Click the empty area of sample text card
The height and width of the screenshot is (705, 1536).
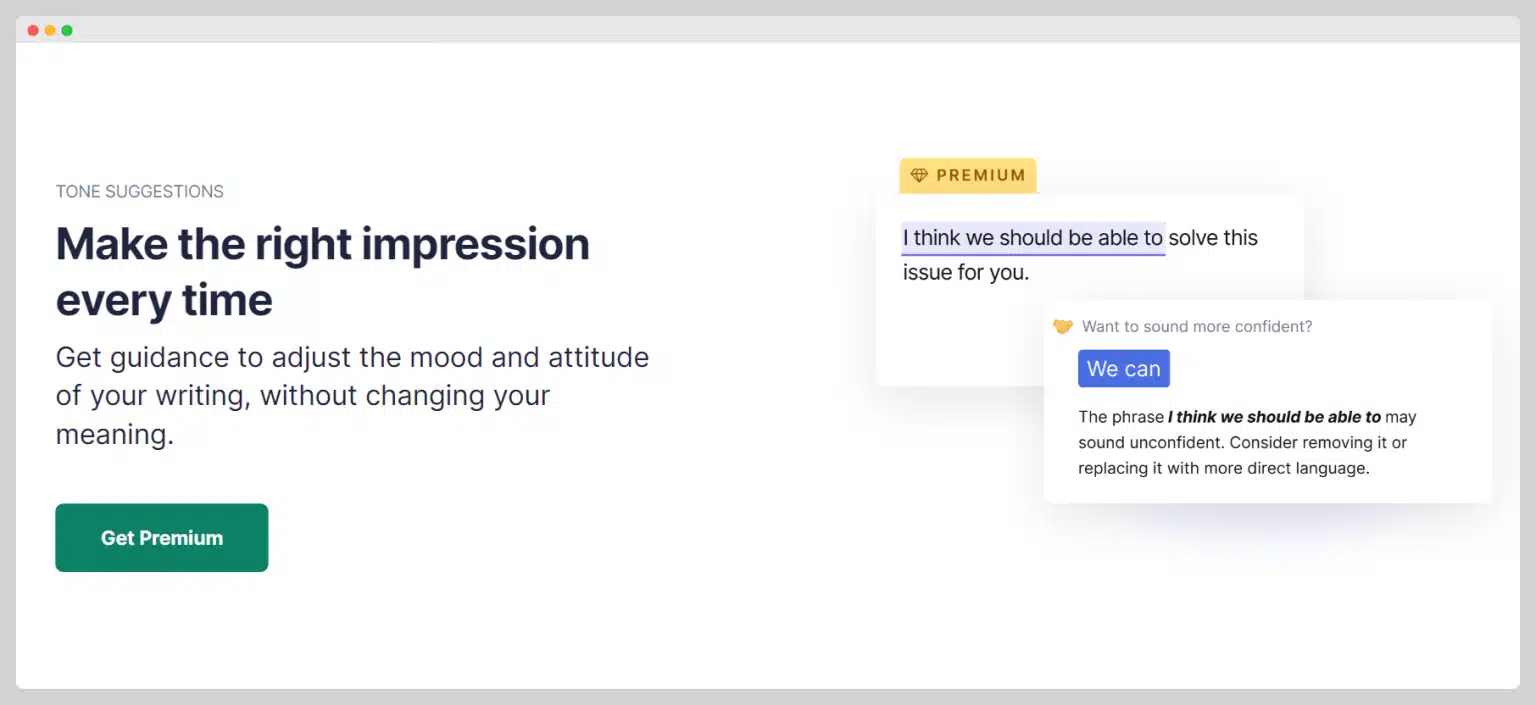click(x=960, y=340)
